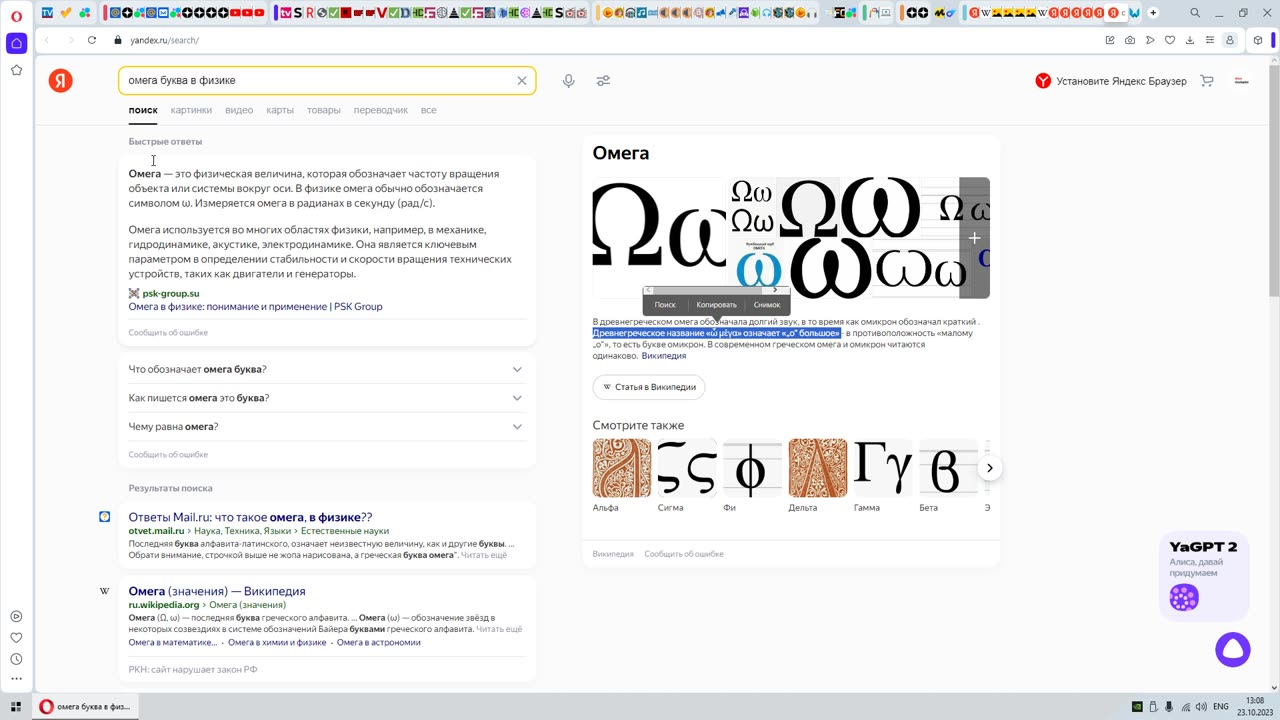
Task: Go back to the previous page
Action: (47, 40)
